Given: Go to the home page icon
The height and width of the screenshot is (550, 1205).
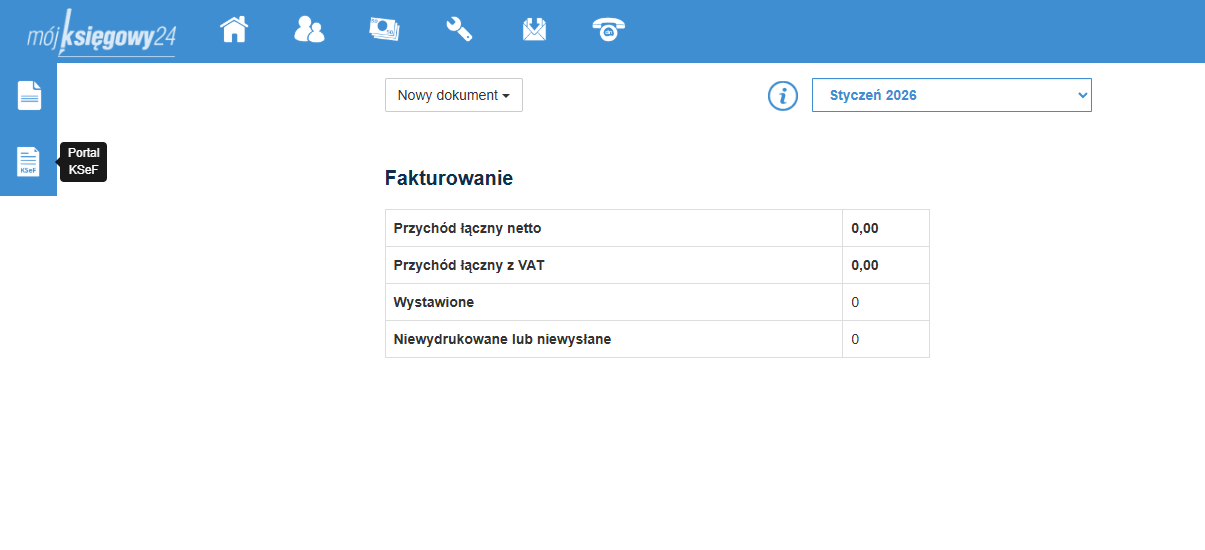Looking at the screenshot, I should [x=234, y=30].
